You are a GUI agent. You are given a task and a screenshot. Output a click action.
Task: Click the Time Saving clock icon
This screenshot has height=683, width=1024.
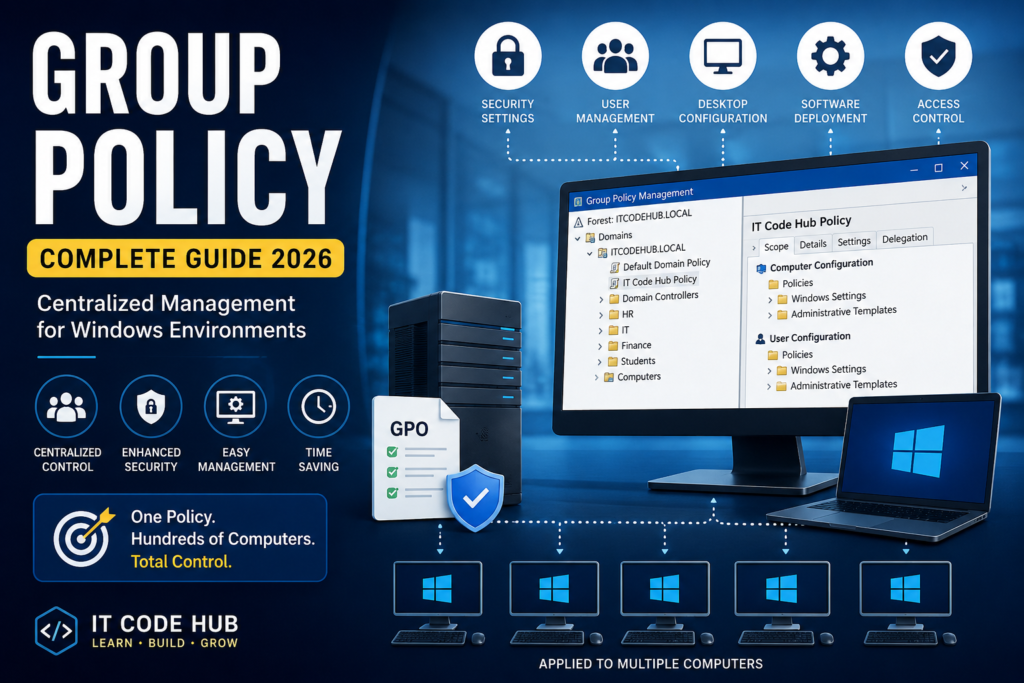pos(319,406)
